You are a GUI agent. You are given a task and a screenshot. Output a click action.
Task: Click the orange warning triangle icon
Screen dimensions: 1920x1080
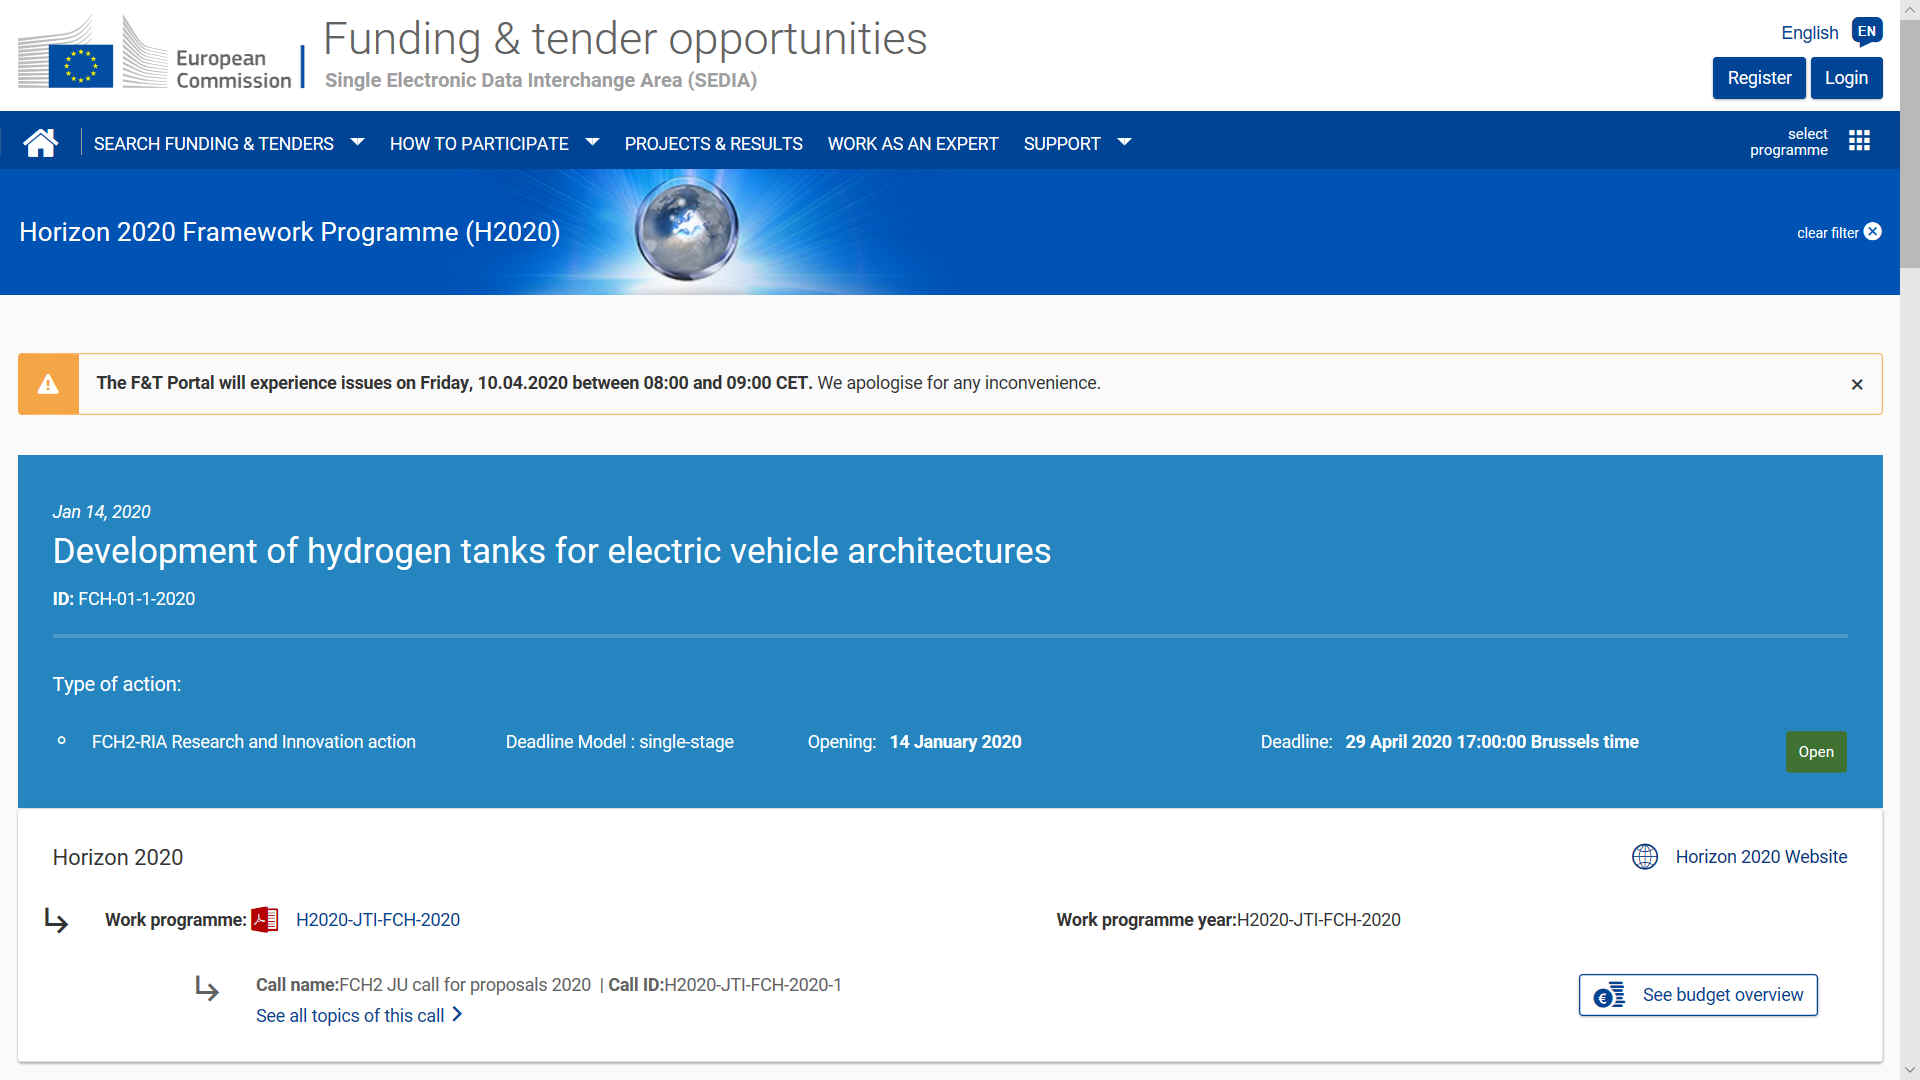coord(48,384)
